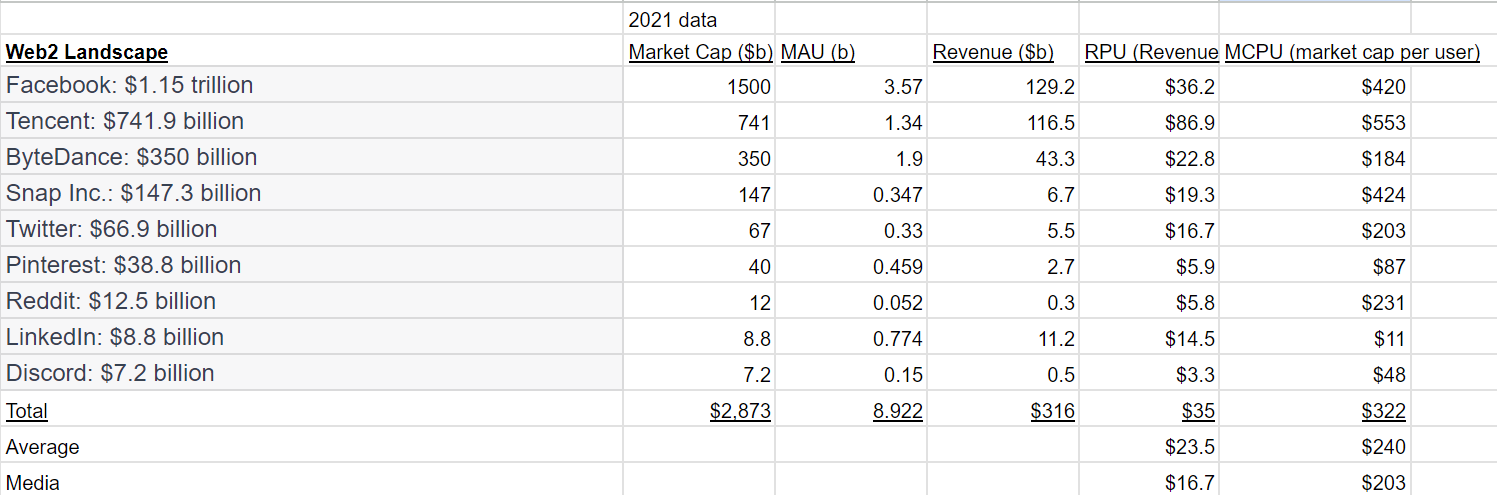Click the total revenue value $316
1497x495 pixels.
coord(1053,411)
